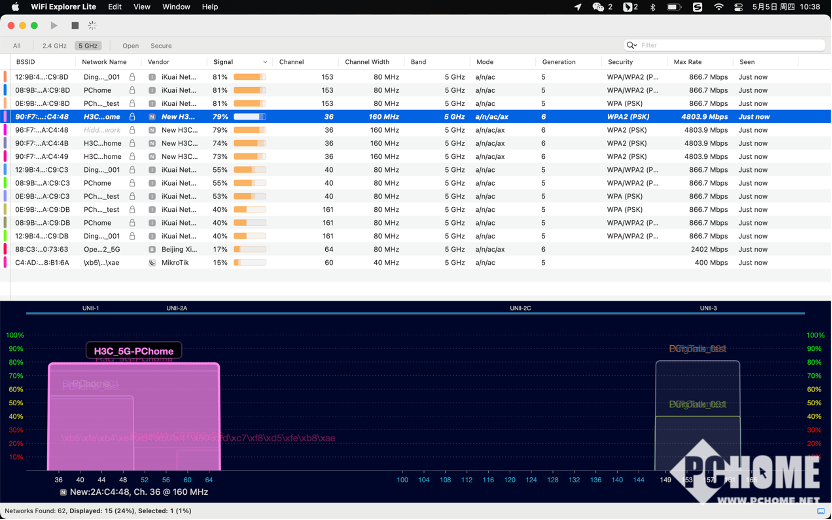Show All networks filter

17,46
